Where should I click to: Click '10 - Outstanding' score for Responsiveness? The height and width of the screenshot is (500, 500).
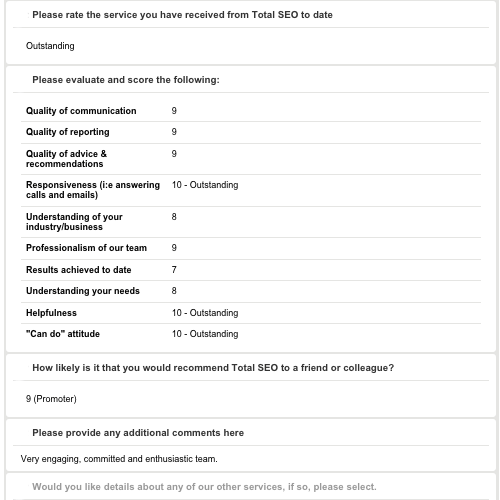pos(205,185)
